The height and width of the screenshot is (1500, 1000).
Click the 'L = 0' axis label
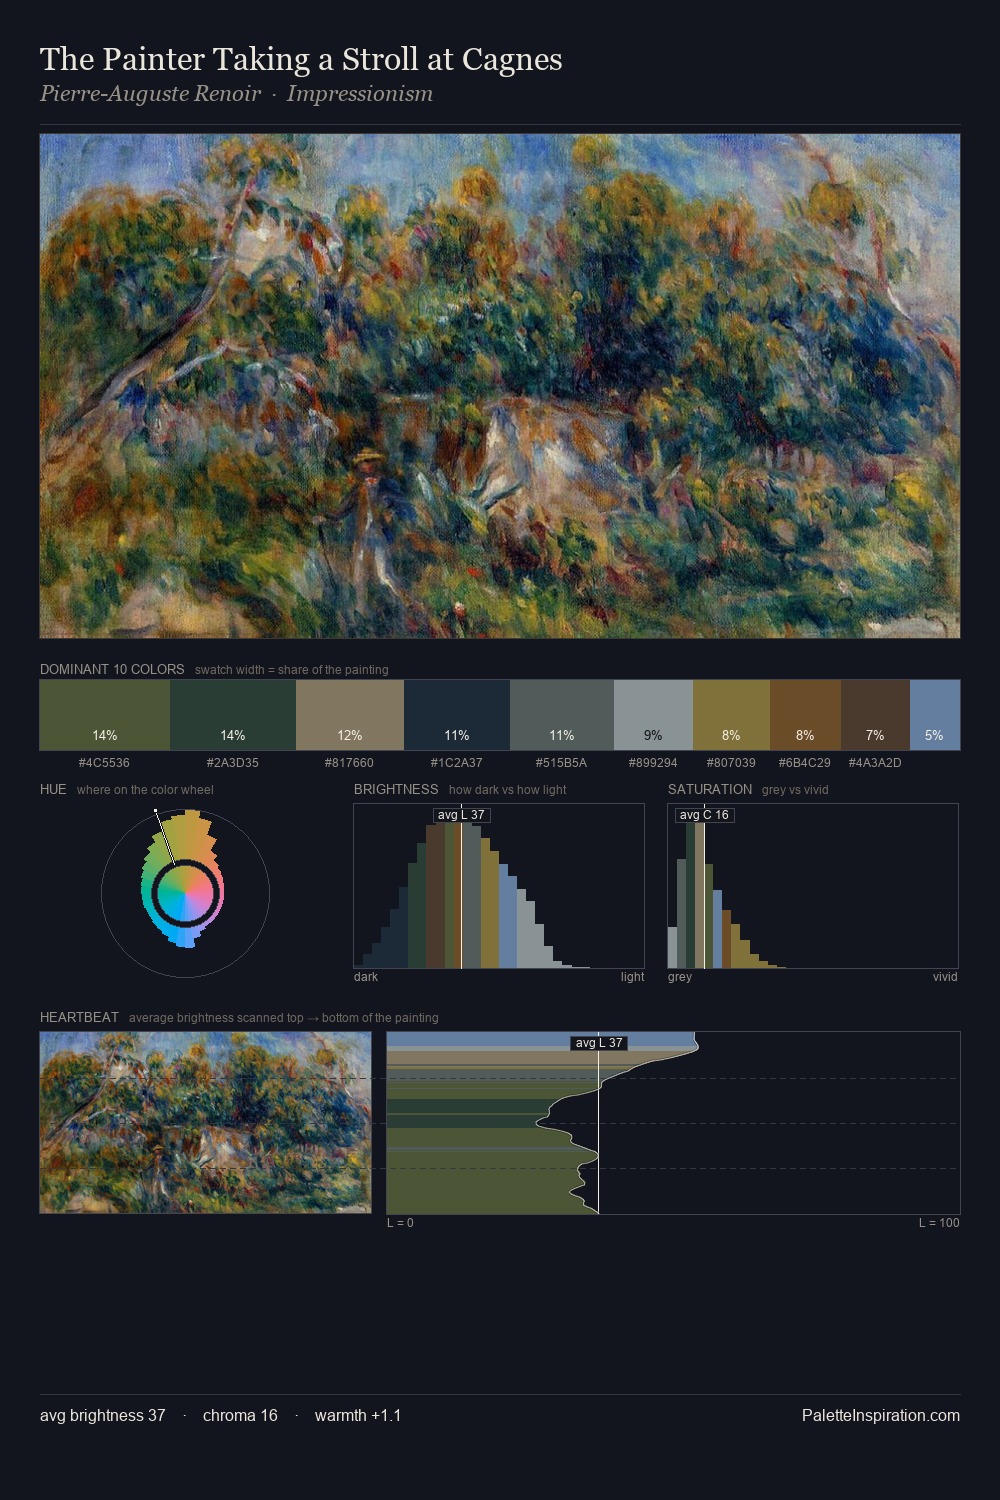click(400, 1223)
